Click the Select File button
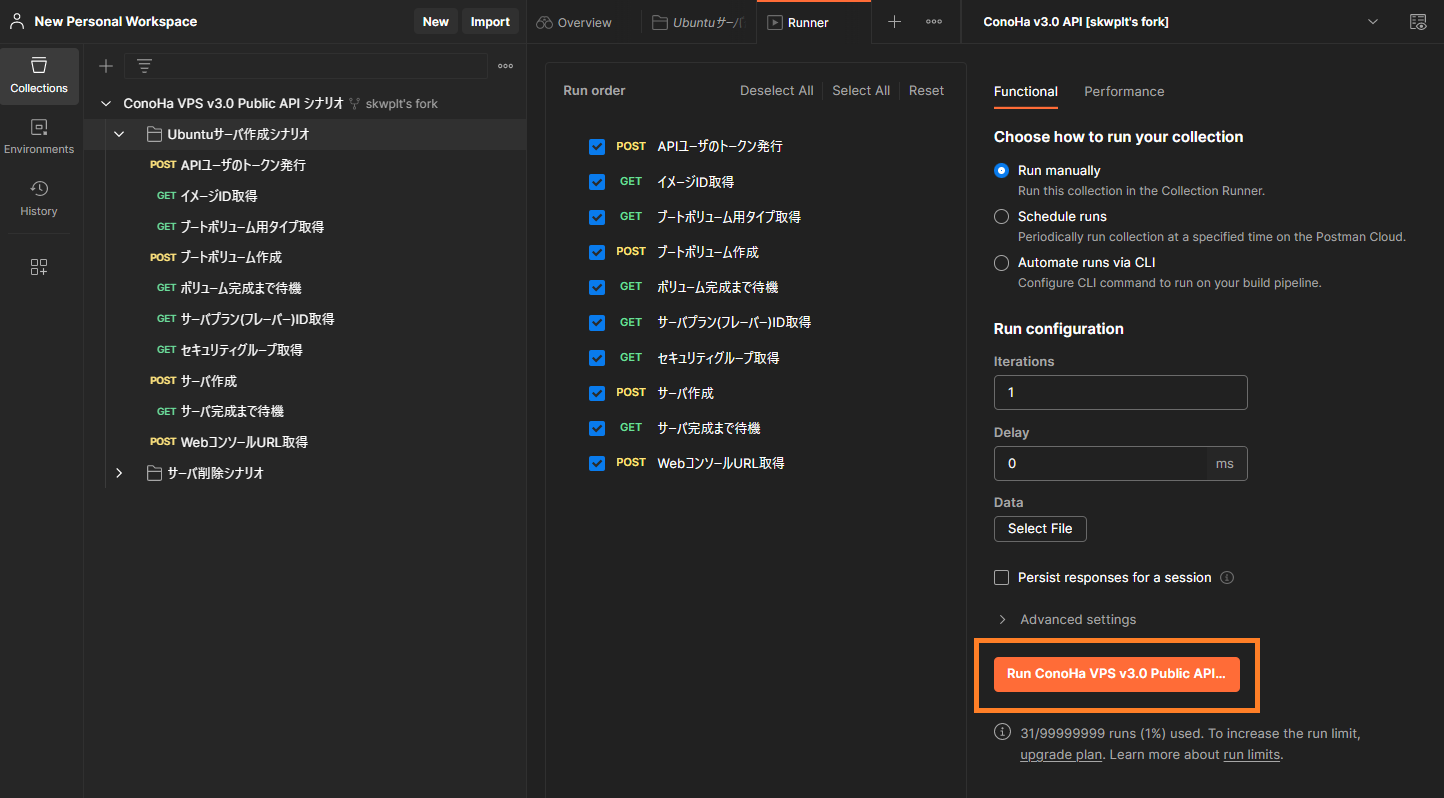 (1040, 529)
